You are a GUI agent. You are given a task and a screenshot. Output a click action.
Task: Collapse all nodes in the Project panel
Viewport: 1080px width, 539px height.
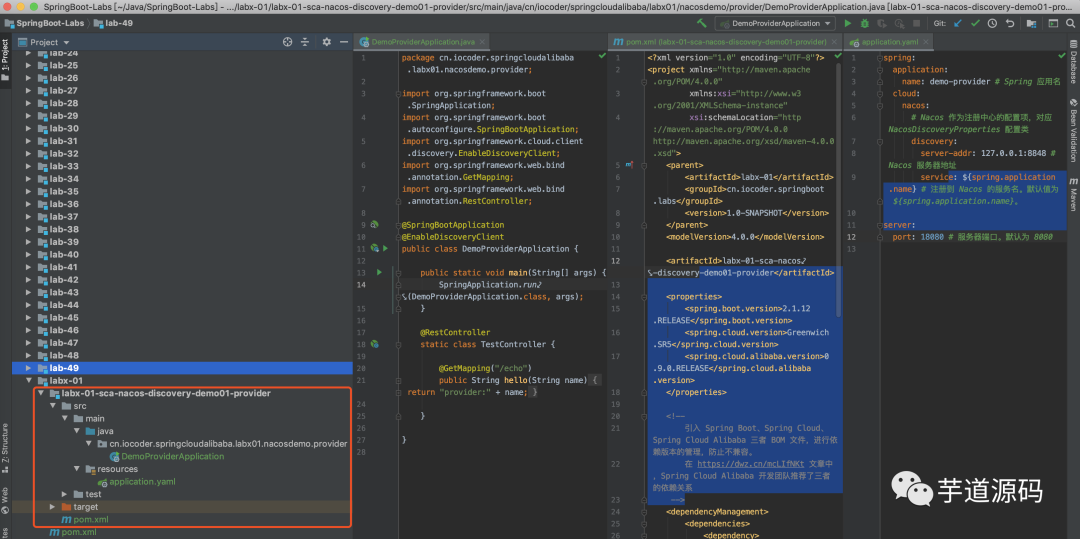click(x=305, y=42)
